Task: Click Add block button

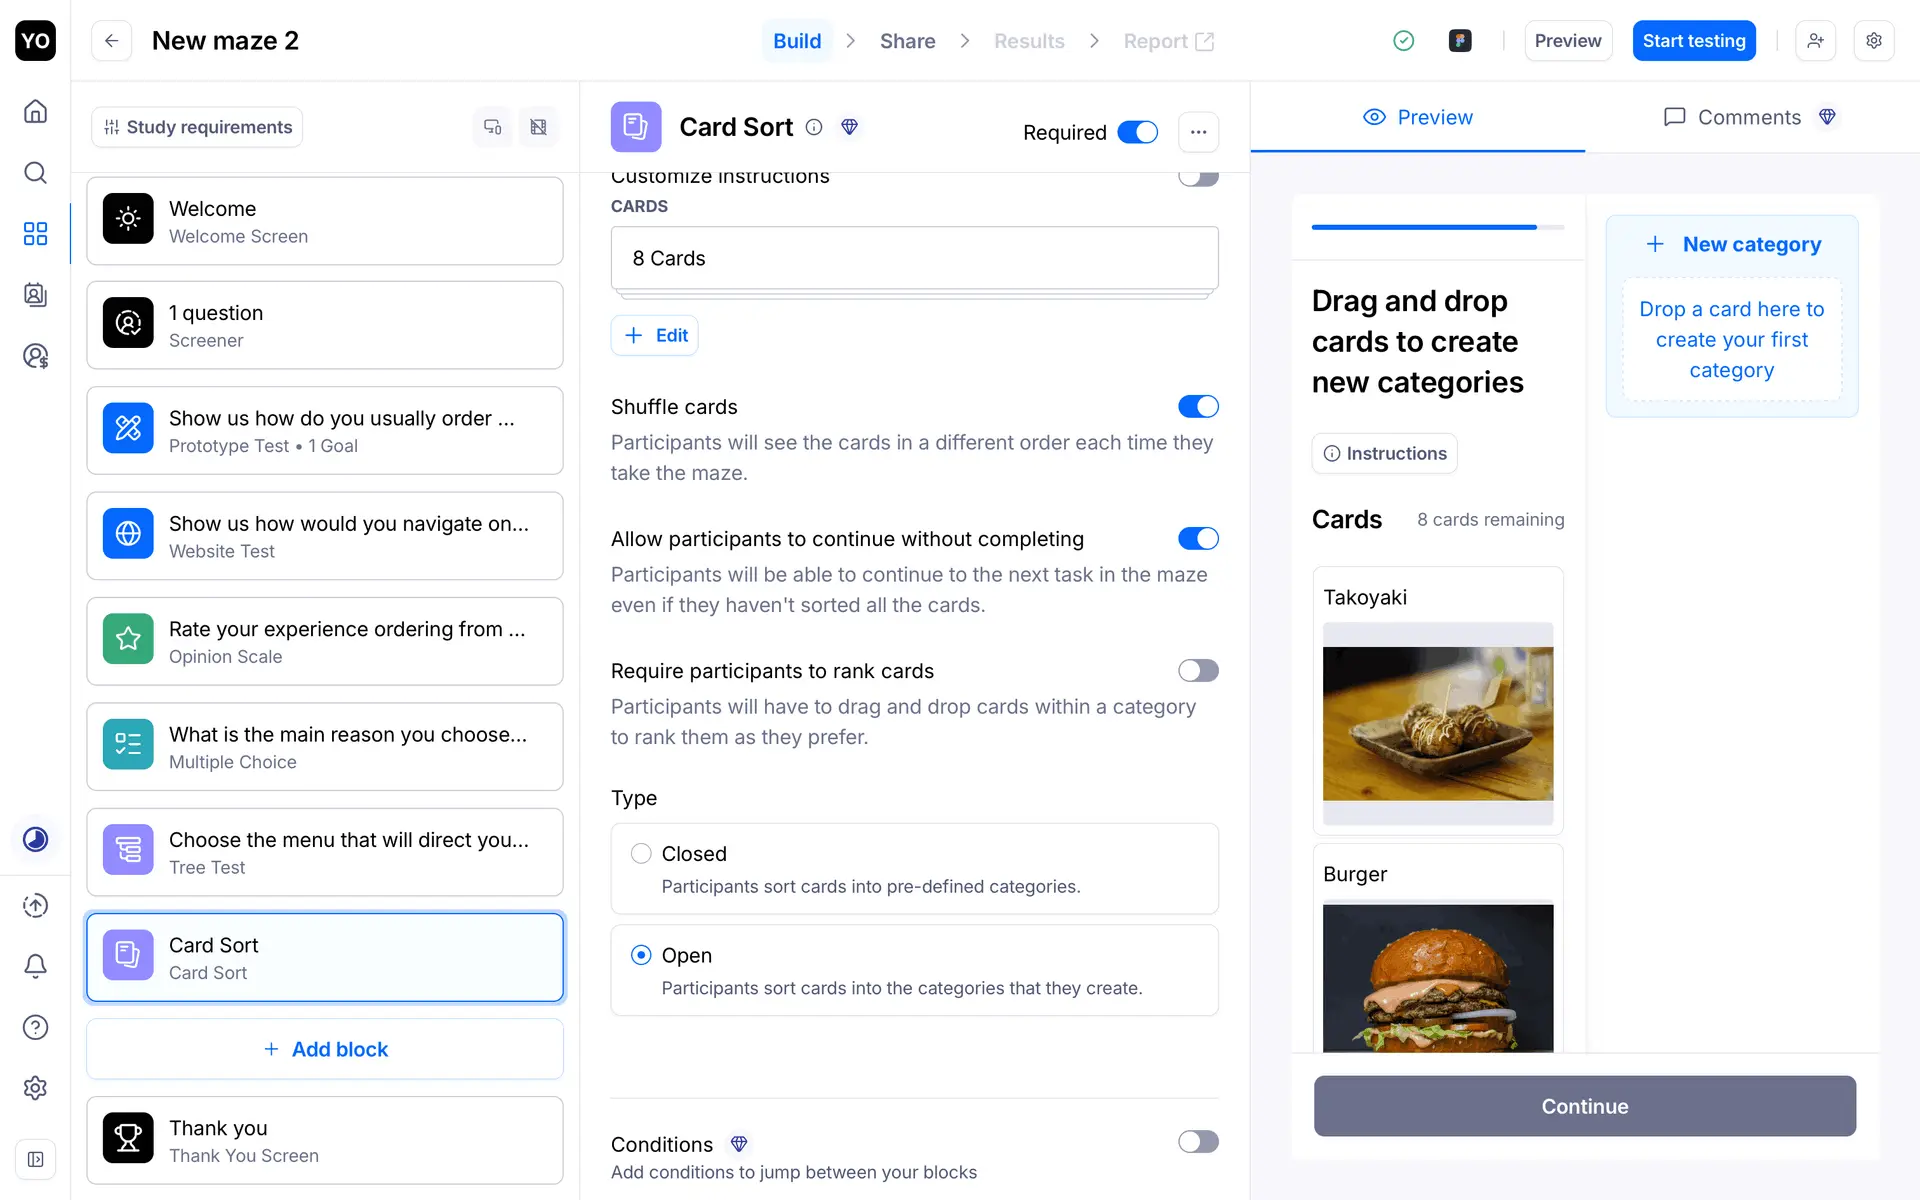Action: tap(325, 1049)
